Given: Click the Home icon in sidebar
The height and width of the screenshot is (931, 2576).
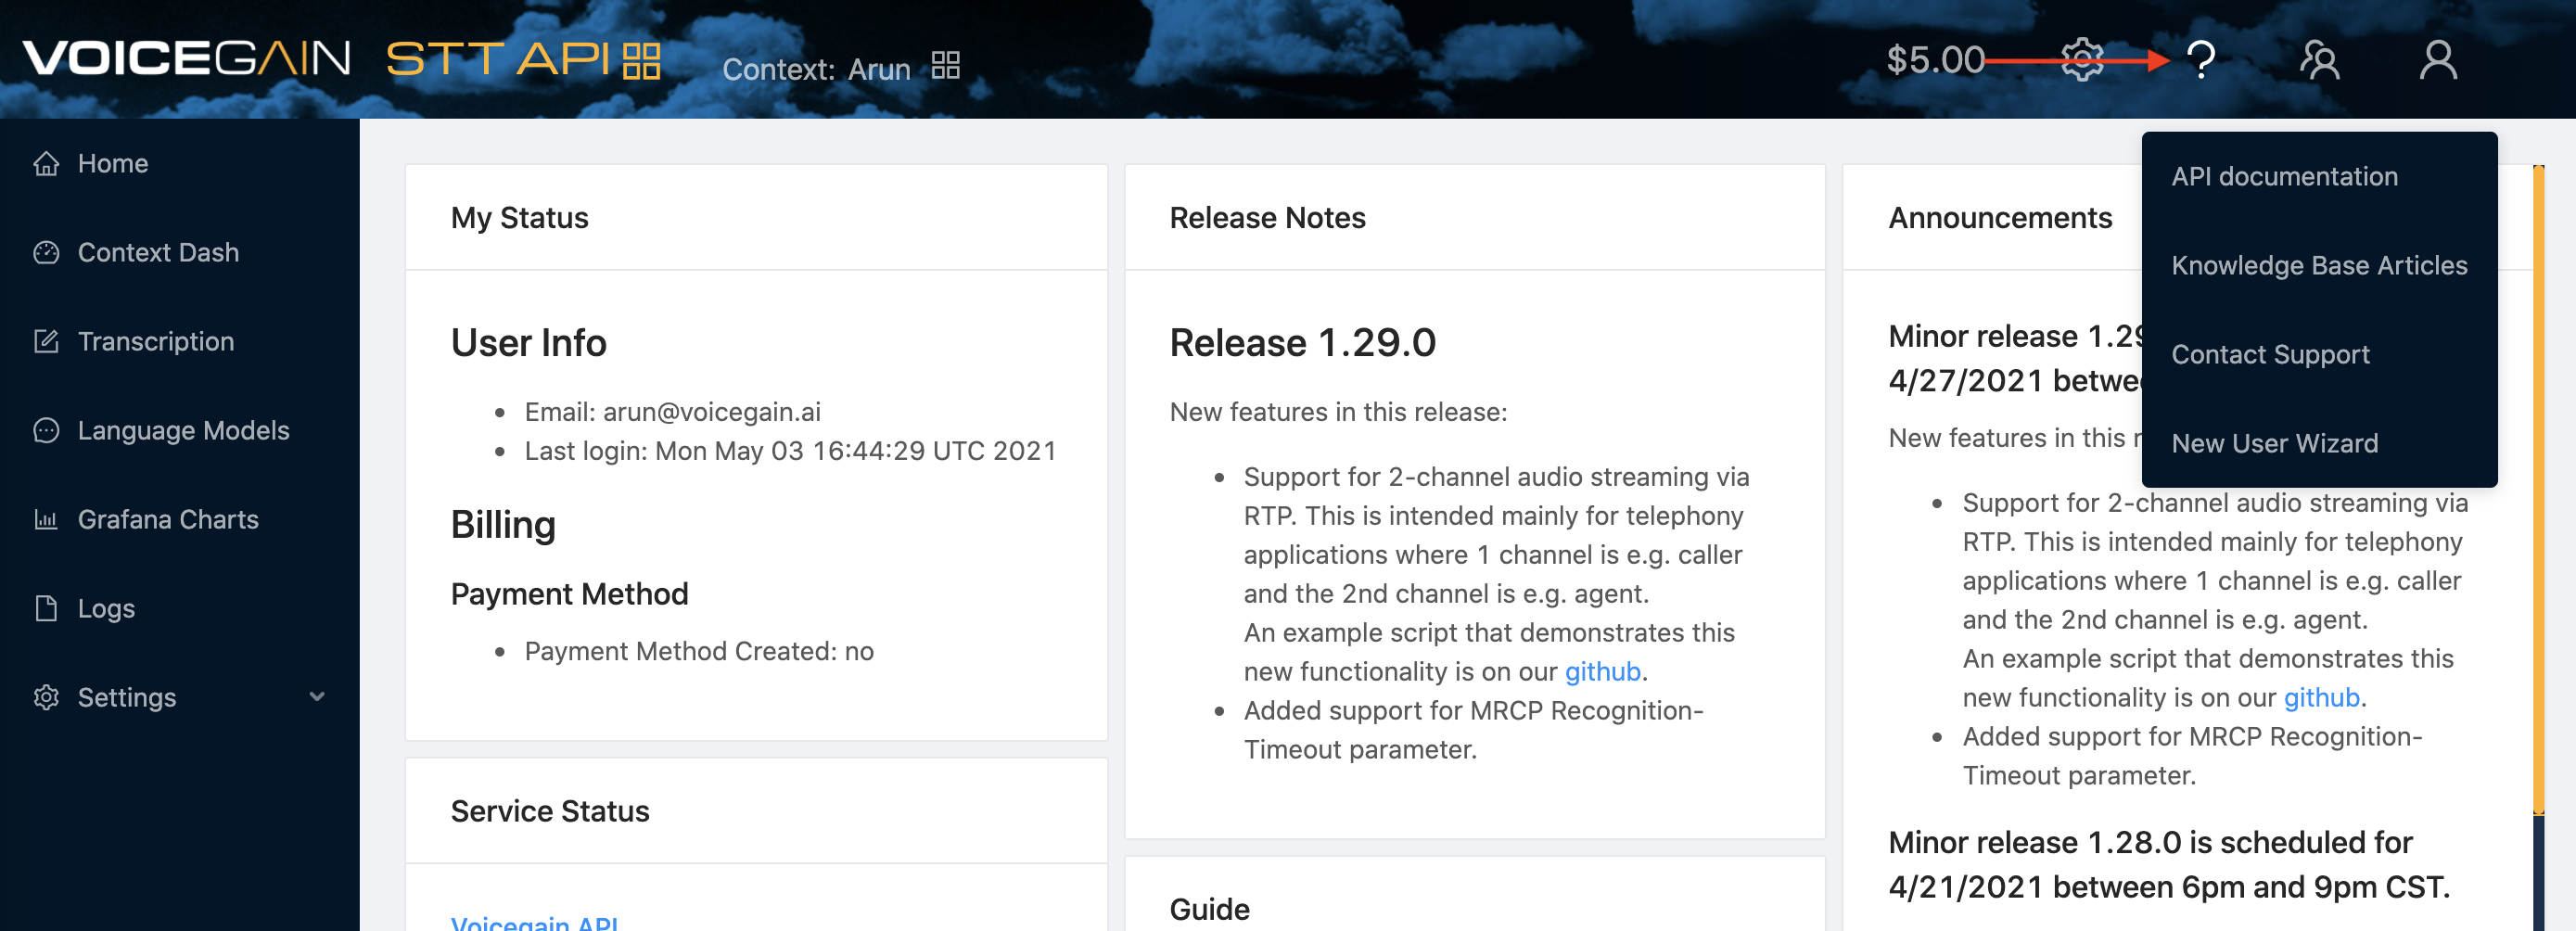Looking at the screenshot, I should (x=46, y=163).
